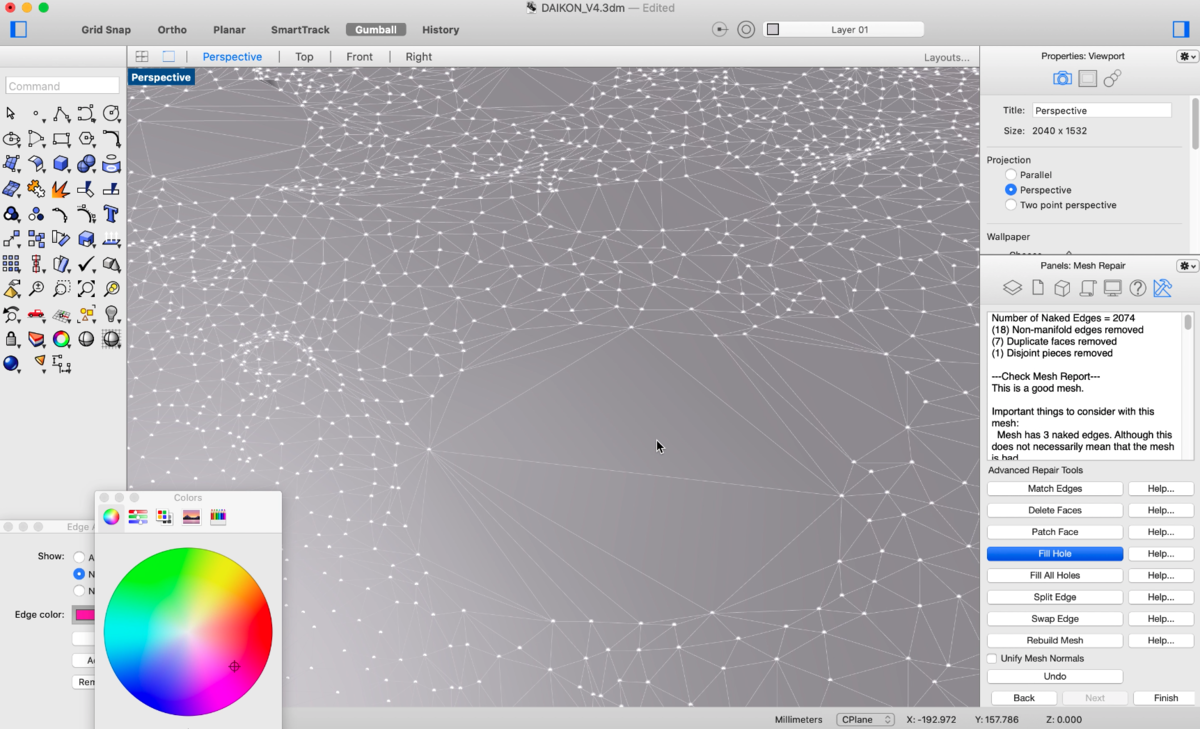The width and height of the screenshot is (1200, 729).
Task: Toggle the History button
Action: pos(440,30)
